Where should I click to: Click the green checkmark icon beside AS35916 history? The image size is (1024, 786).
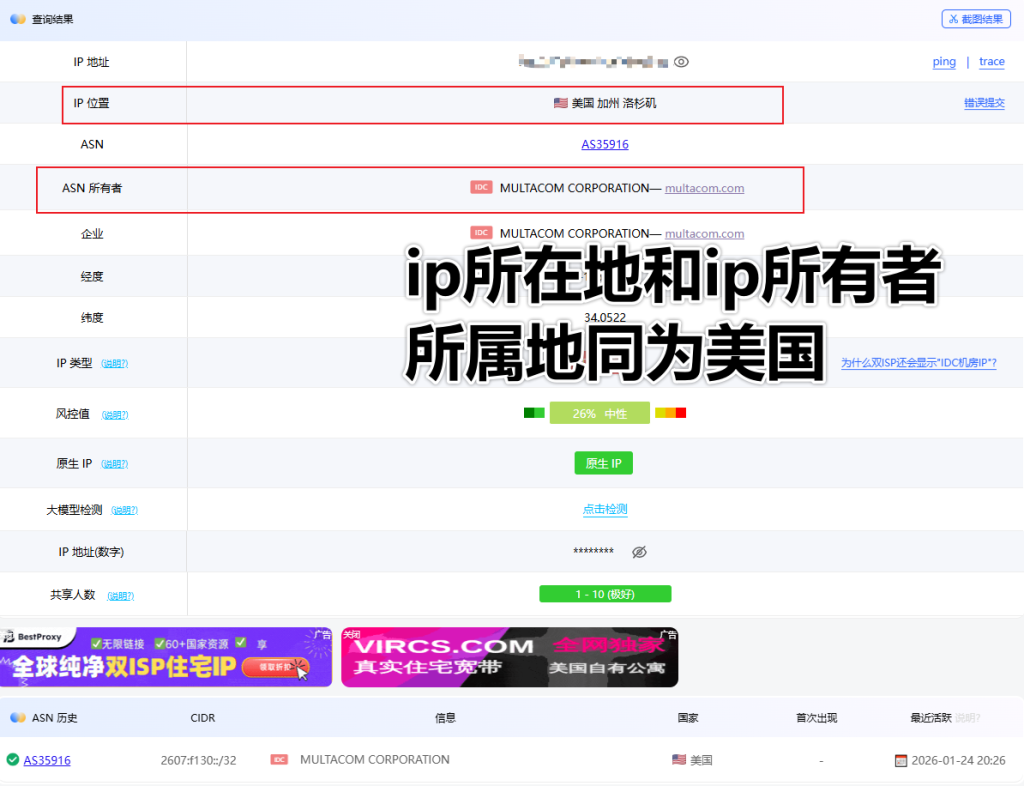12,760
